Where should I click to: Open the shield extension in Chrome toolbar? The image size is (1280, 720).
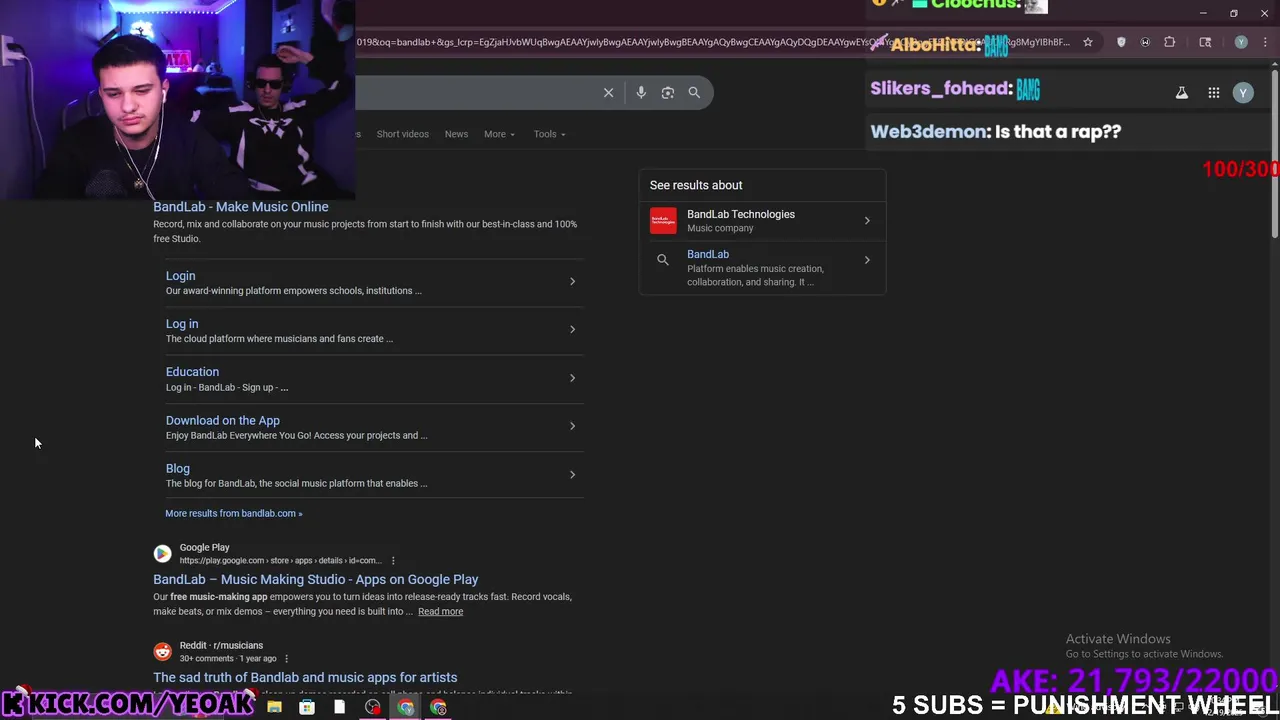pos(1121,42)
